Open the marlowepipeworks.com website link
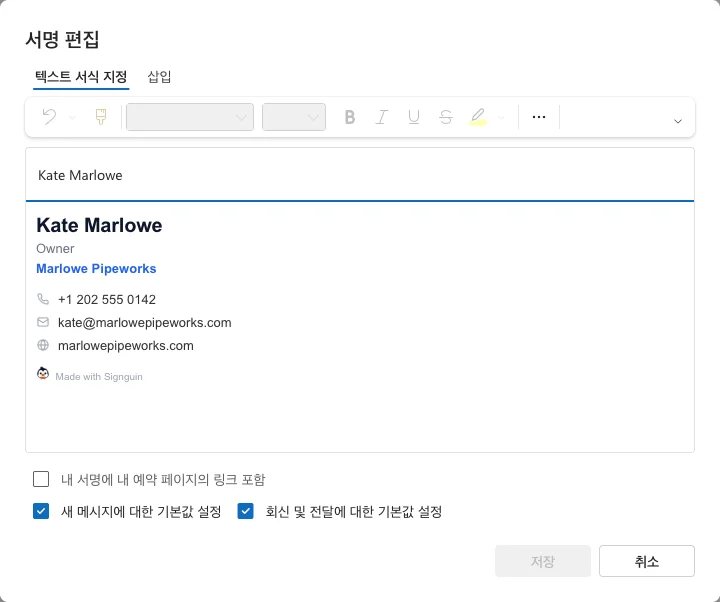This screenshot has height=602, width=720. click(126, 345)
